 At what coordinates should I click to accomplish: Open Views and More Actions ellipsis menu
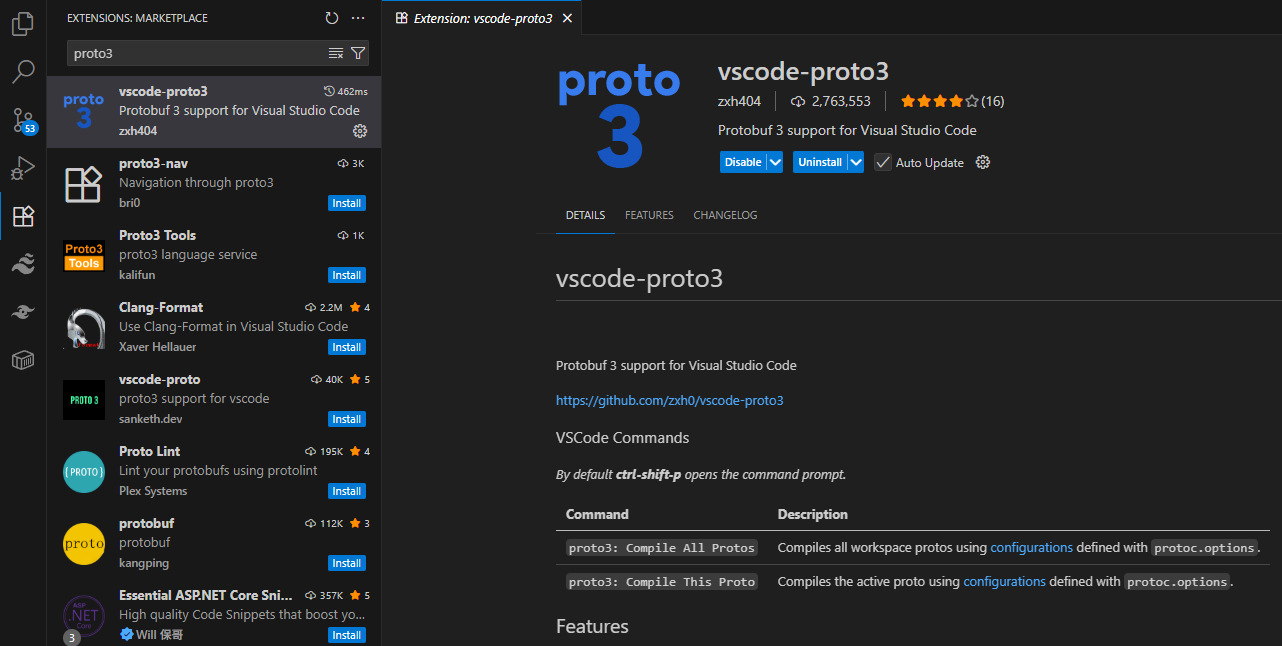pyautogui.click(x=358, y=18)
